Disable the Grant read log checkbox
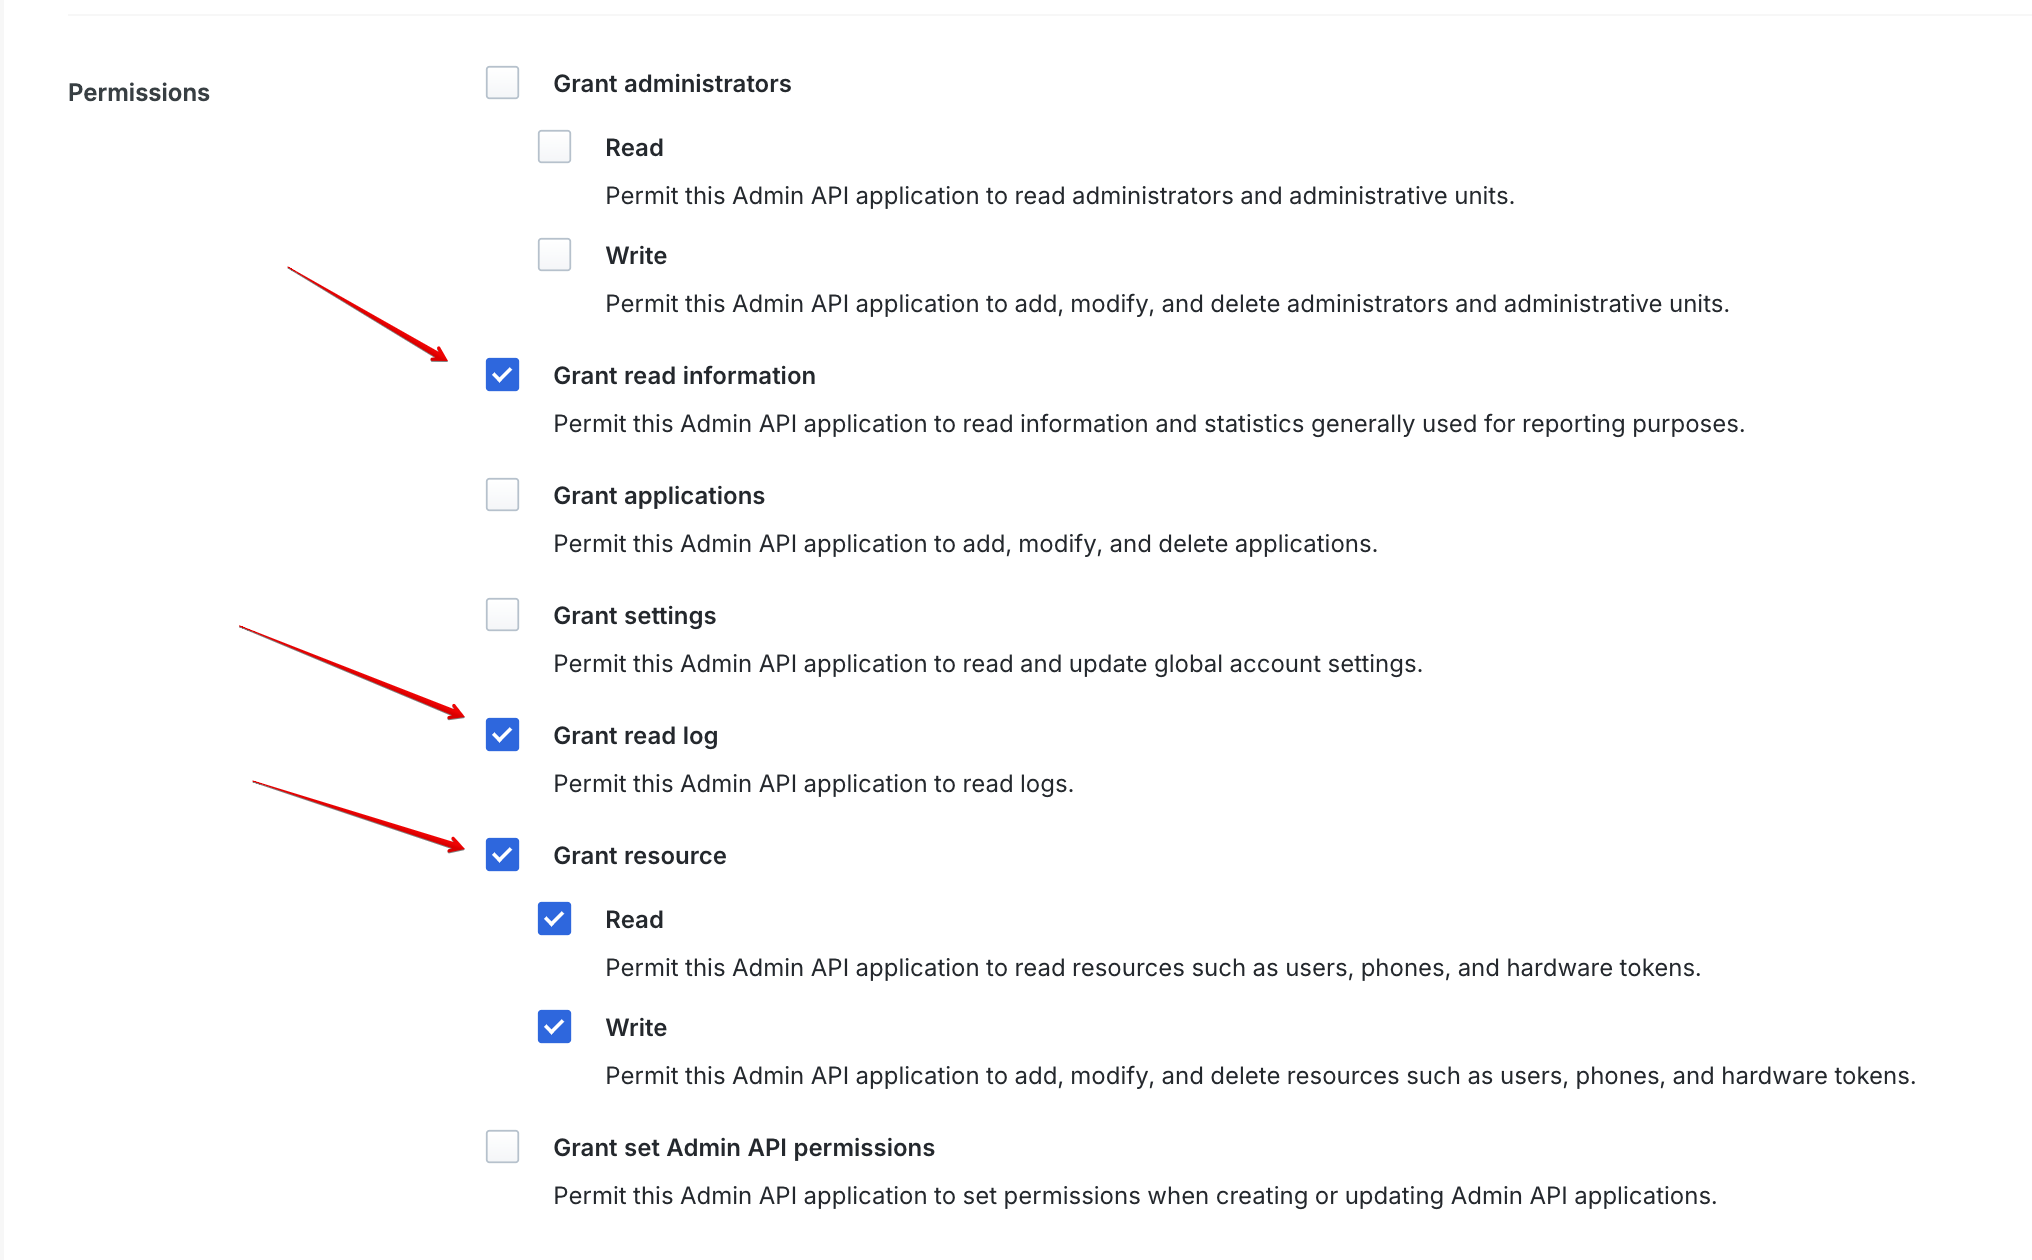 point(502,735)
